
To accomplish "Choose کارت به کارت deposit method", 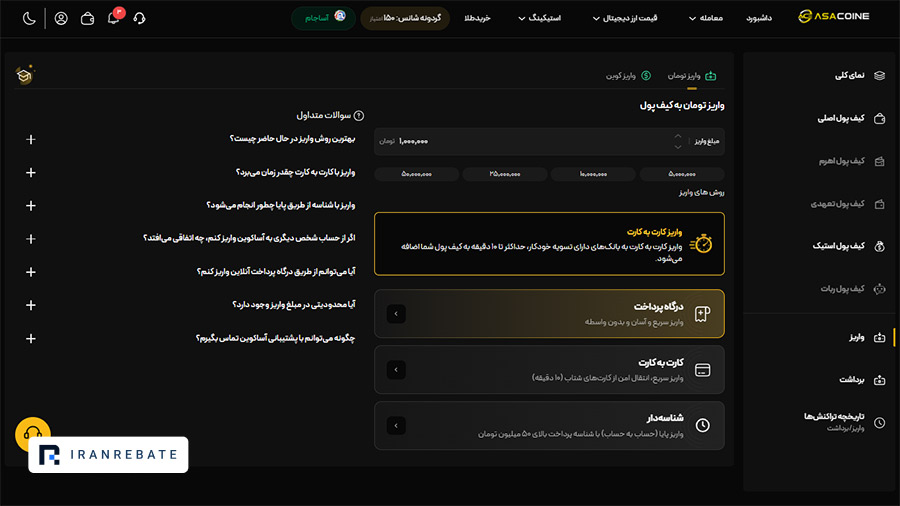I will [x=549, y=369].
